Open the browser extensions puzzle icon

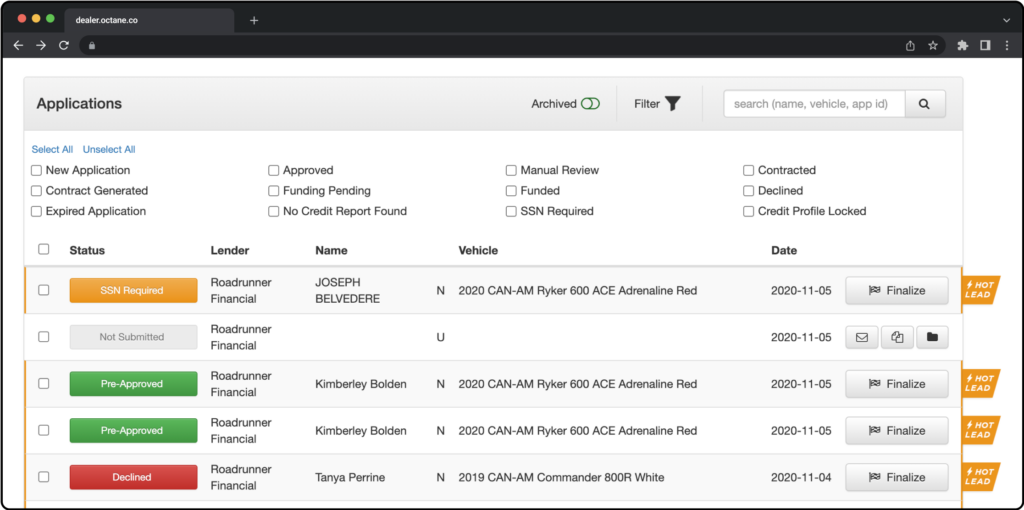click(x=962, y=45)
